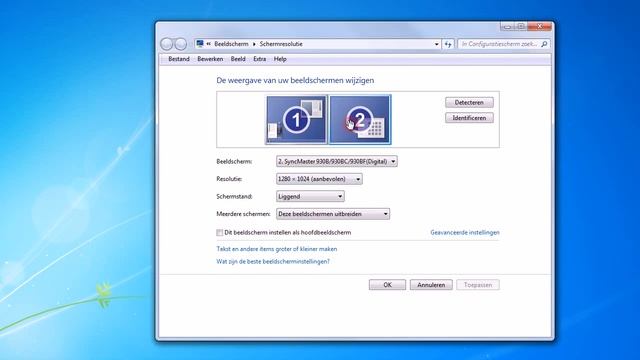Open the Bestand menu
Viewport: 640px width, 360px height.
179,59
